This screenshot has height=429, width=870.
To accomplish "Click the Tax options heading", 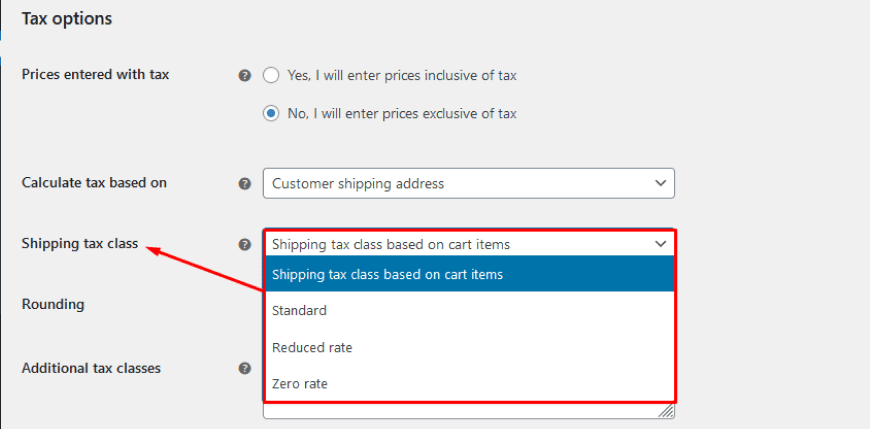I will 67,18.
